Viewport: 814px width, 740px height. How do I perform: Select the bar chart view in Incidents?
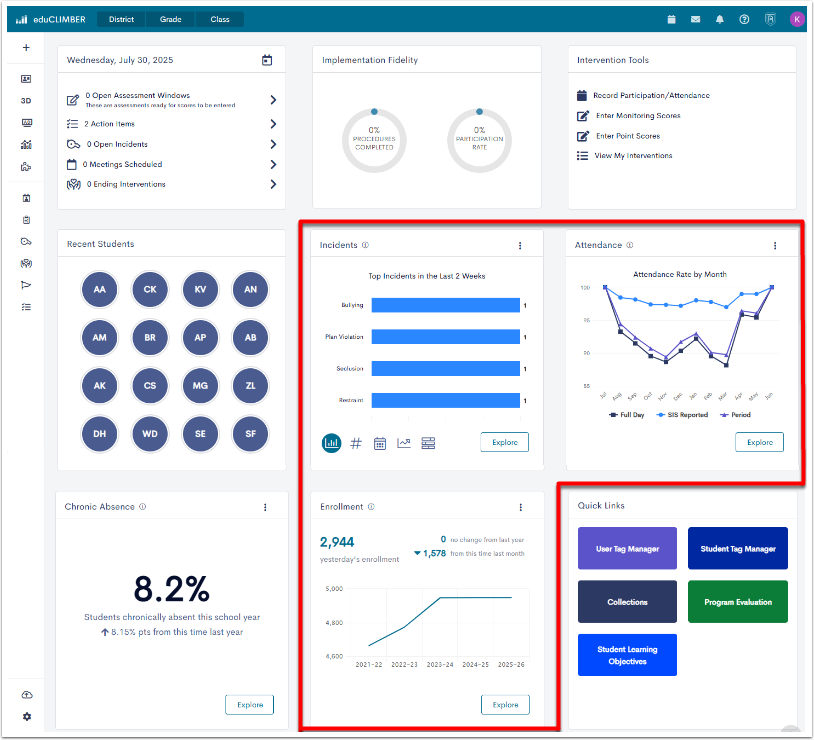(331, 443)
